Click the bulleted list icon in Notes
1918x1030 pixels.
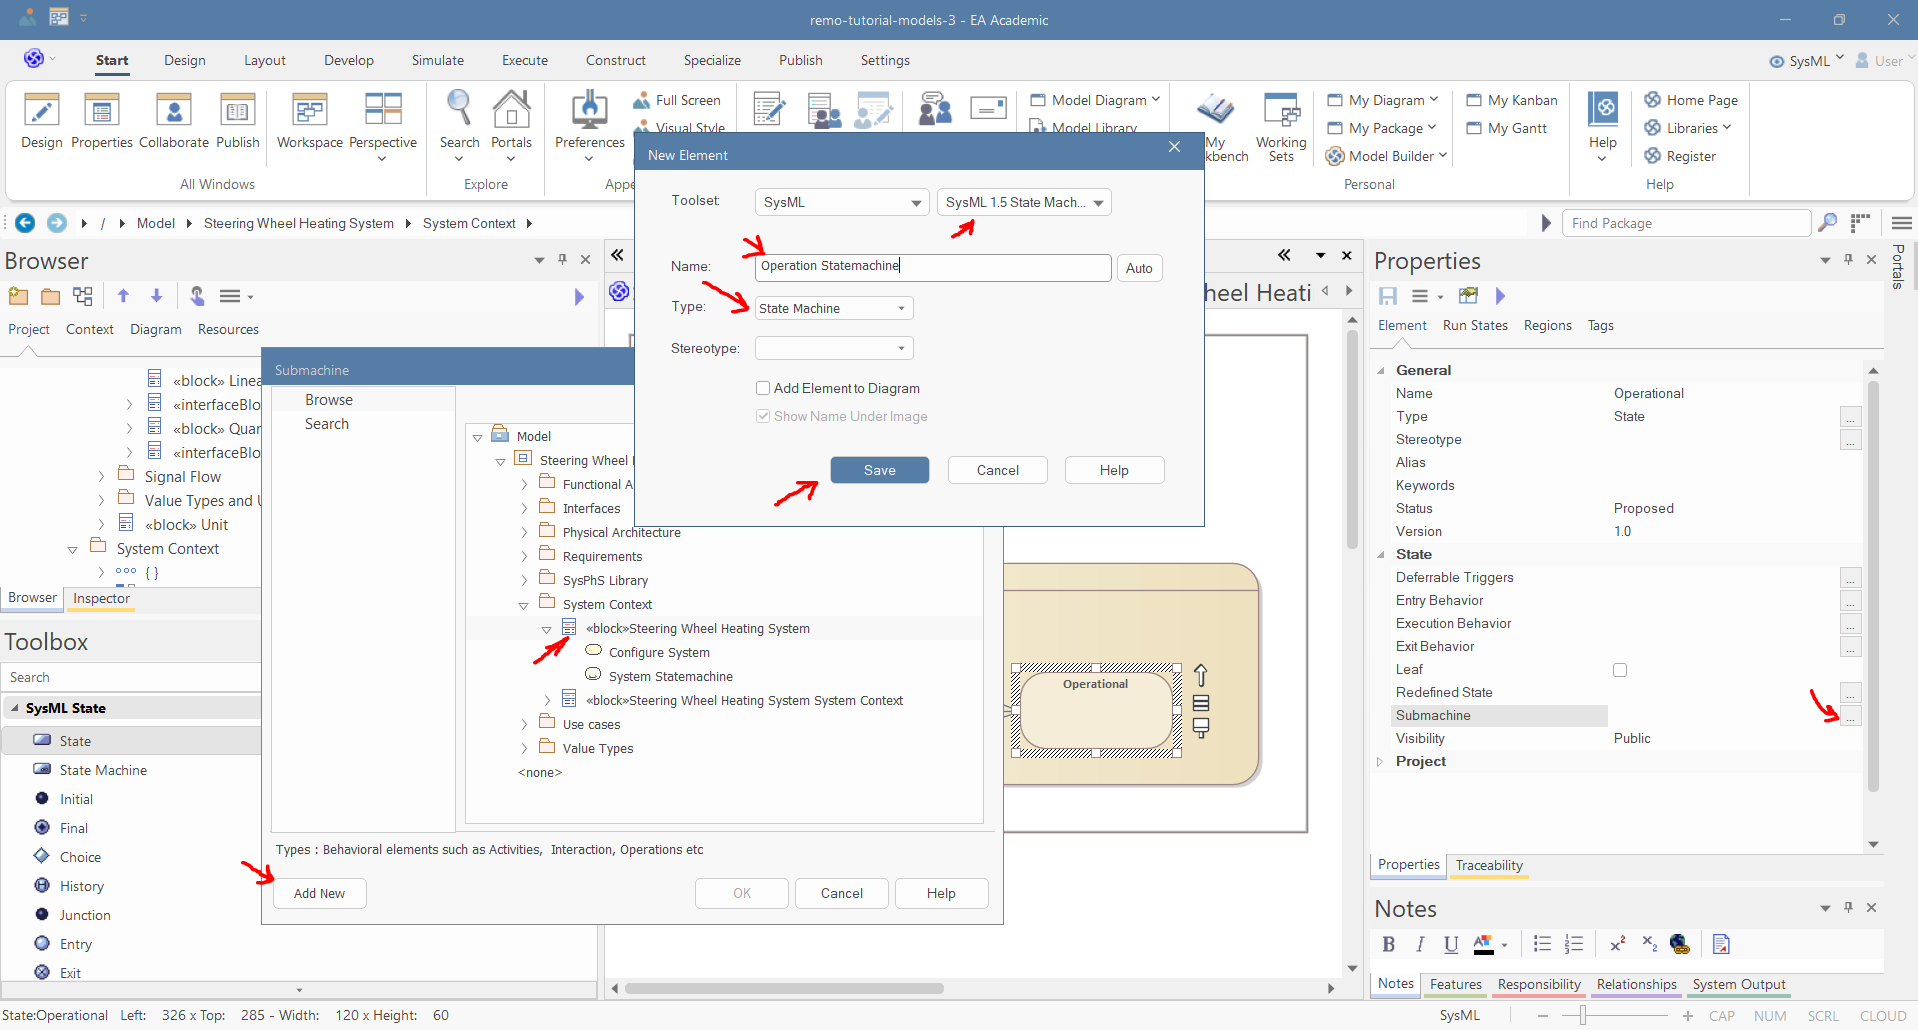click(x=1542, y=944)
